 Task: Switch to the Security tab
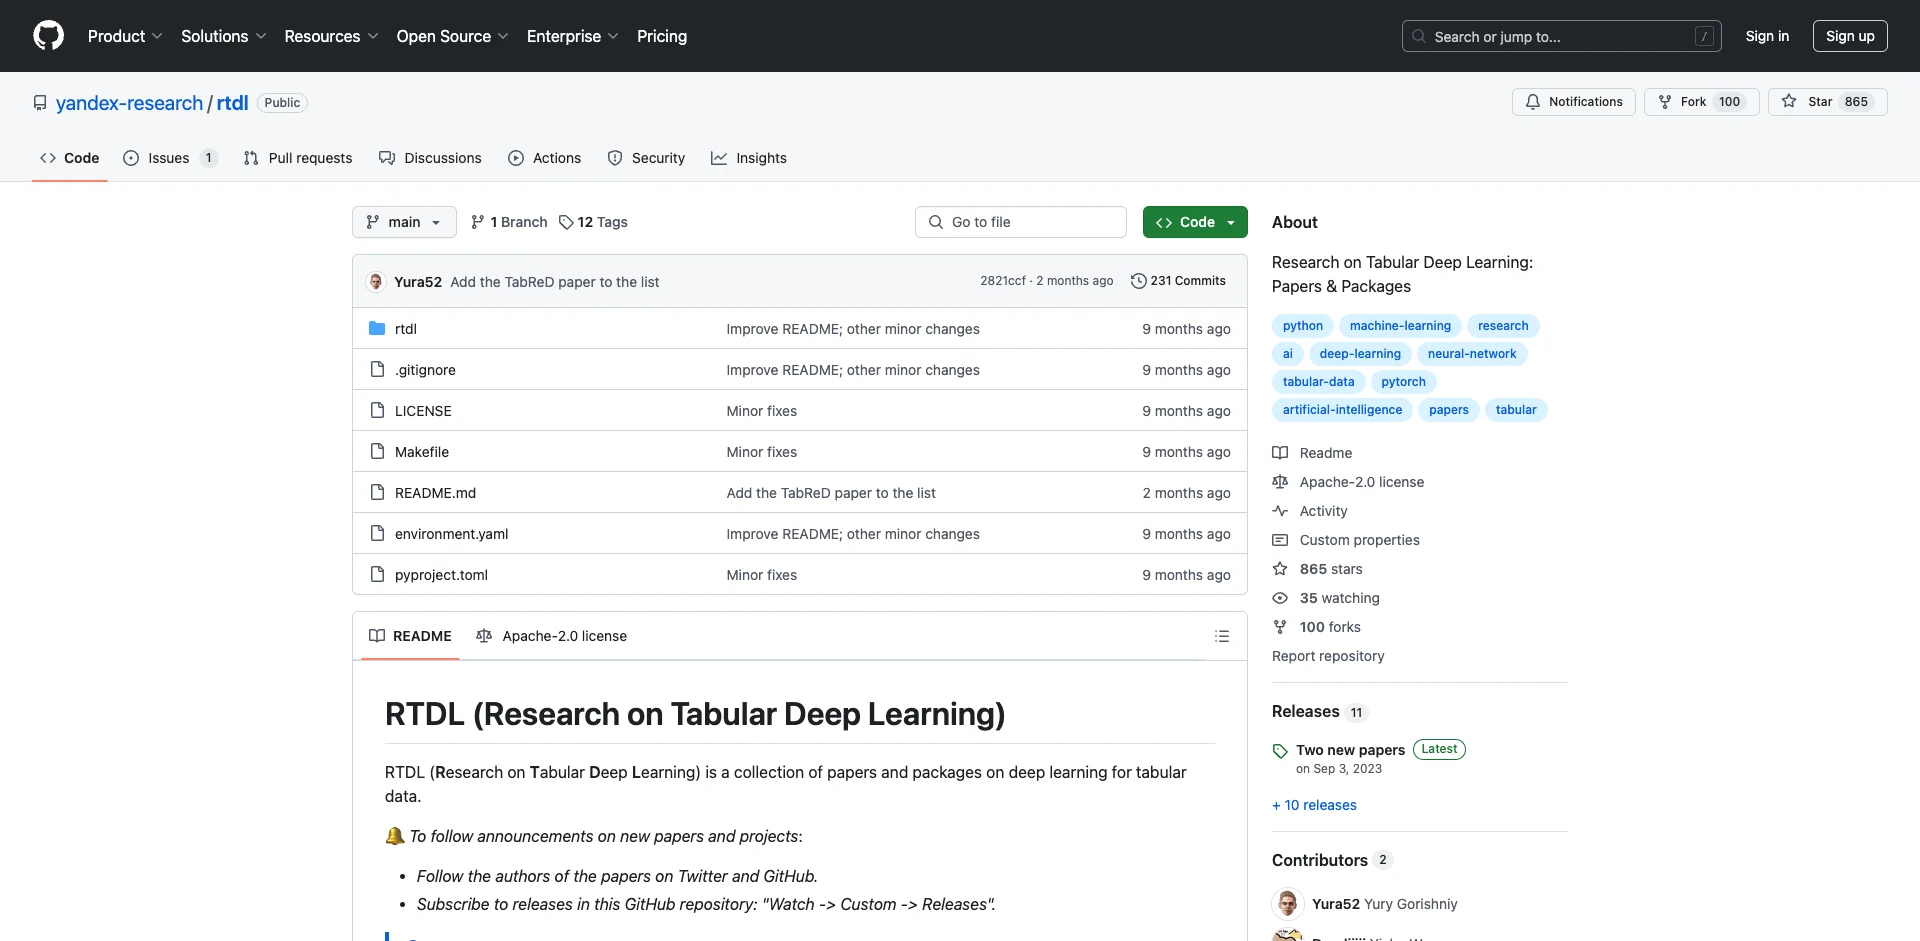point(646,158)
